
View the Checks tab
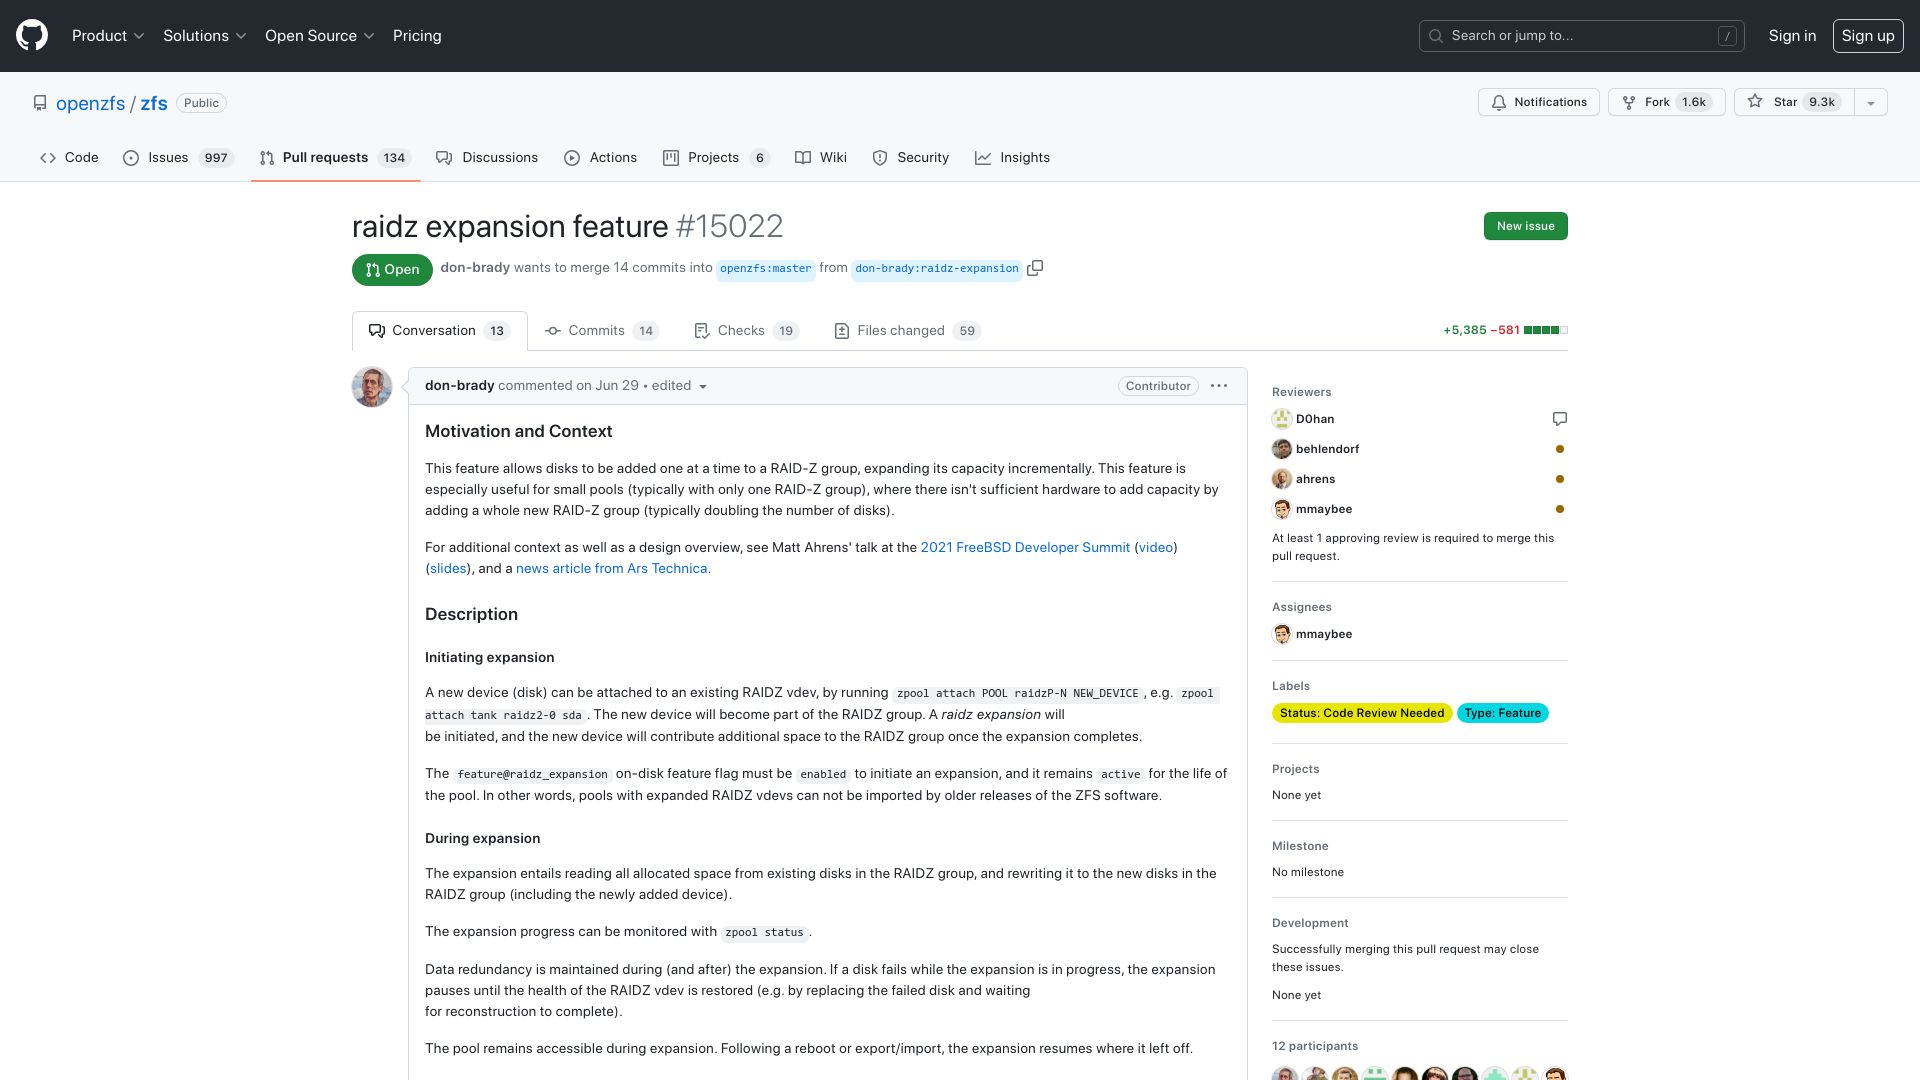(x=746, y=331)
